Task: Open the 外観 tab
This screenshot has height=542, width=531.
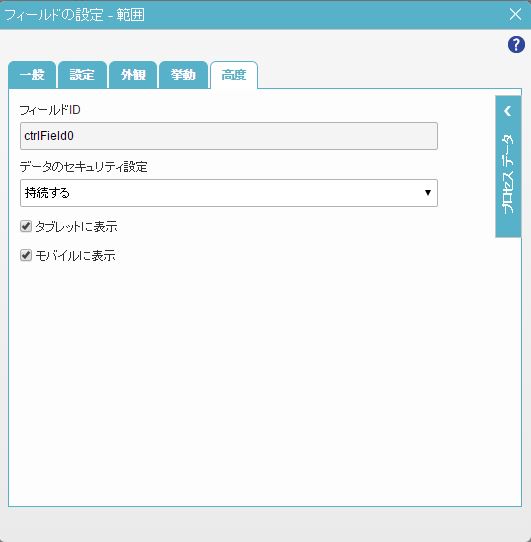Action: pos(133,75)
